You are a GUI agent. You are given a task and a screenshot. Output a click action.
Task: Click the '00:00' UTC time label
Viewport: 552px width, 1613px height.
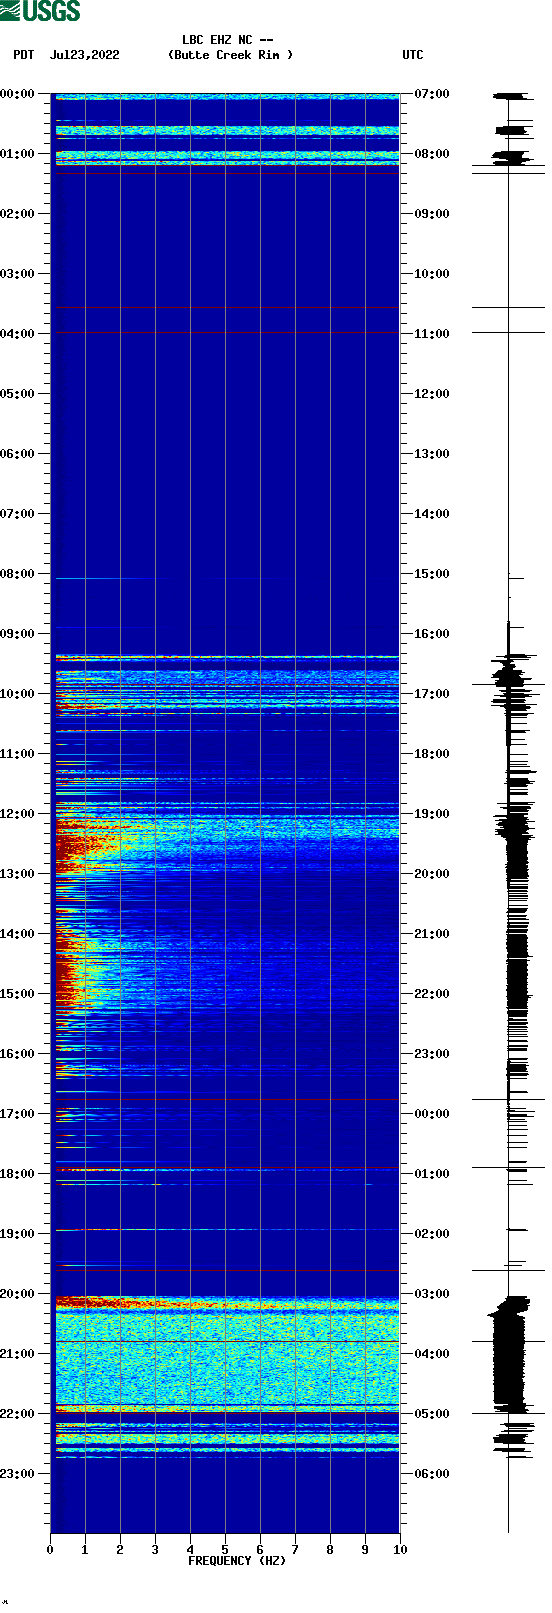pos(432,1114)
